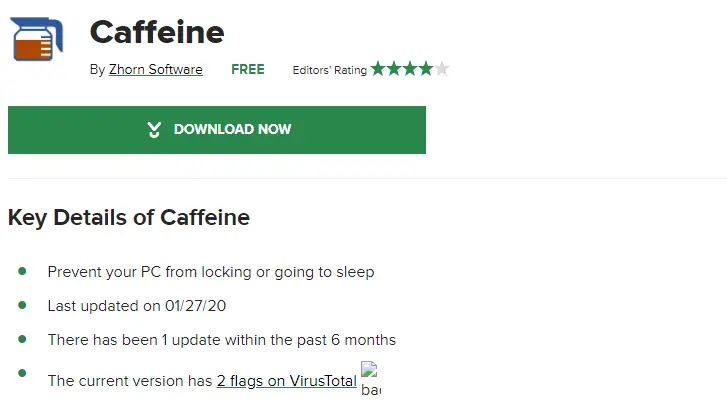727x414 pixels.
Task: Click the bullet beside VirusTotal item
Action: (x=22, y=373)
